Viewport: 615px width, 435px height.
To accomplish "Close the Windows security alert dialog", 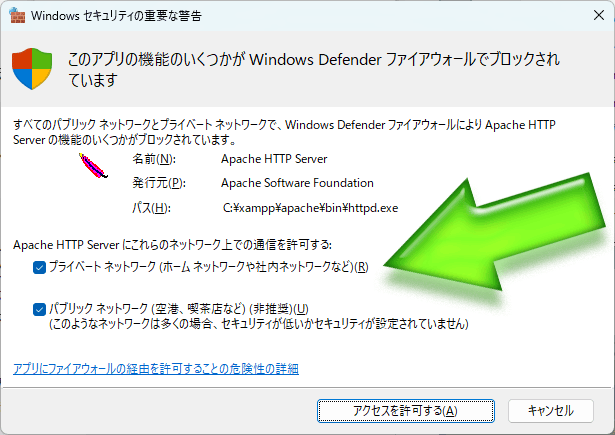I will pyautogui.click(x=599, y=15).
